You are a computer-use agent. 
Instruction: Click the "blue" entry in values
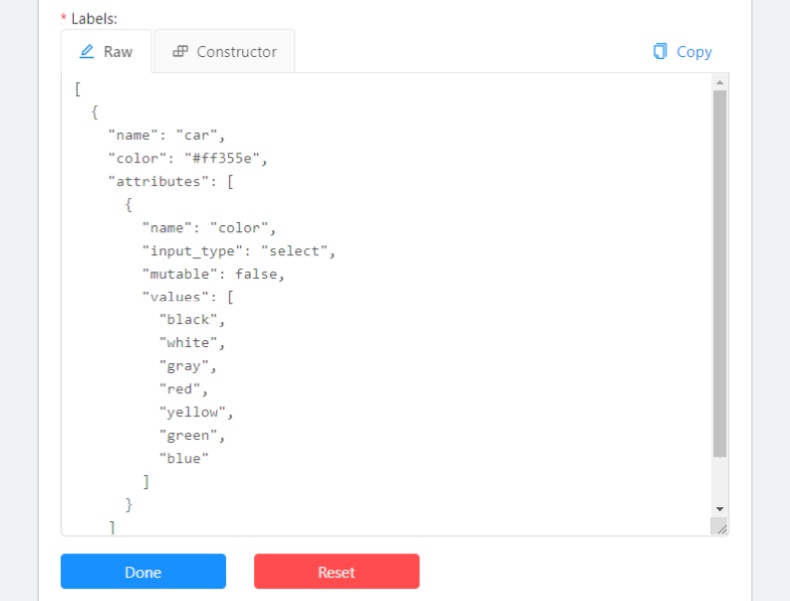coord(185,458)
